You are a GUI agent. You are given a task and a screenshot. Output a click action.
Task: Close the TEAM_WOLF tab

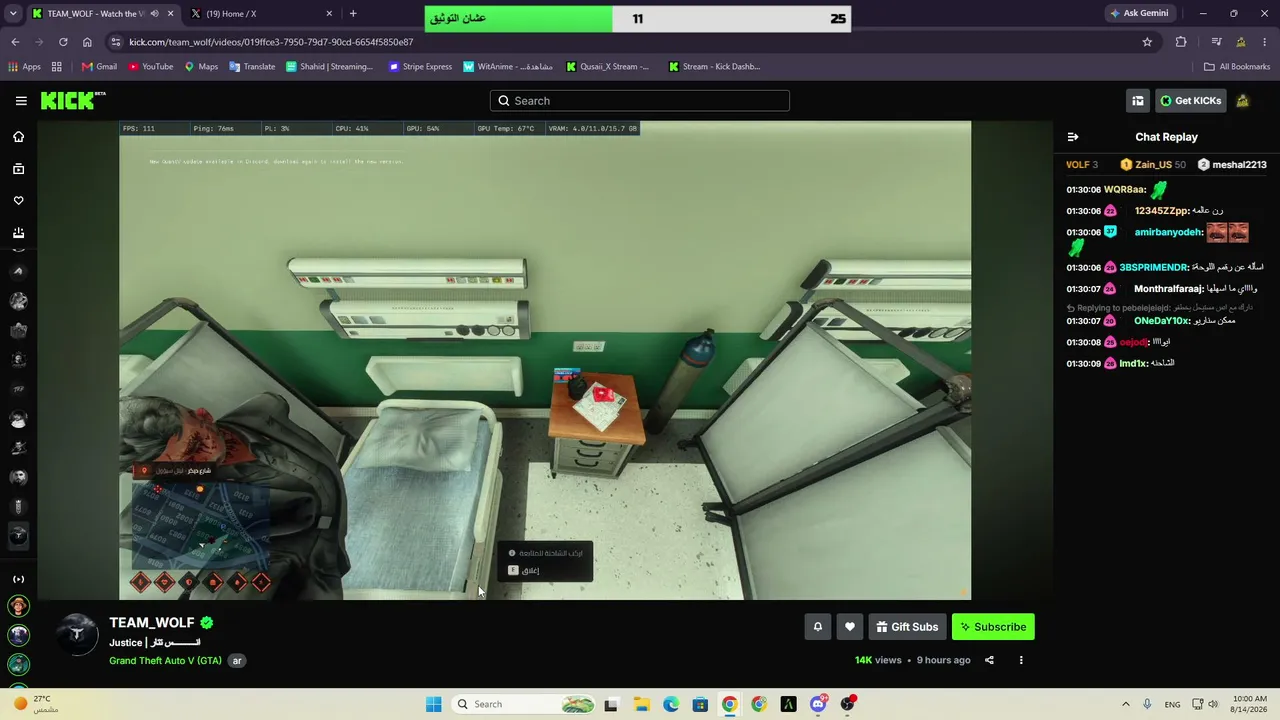pyautogui.click(x=171, y=14)
